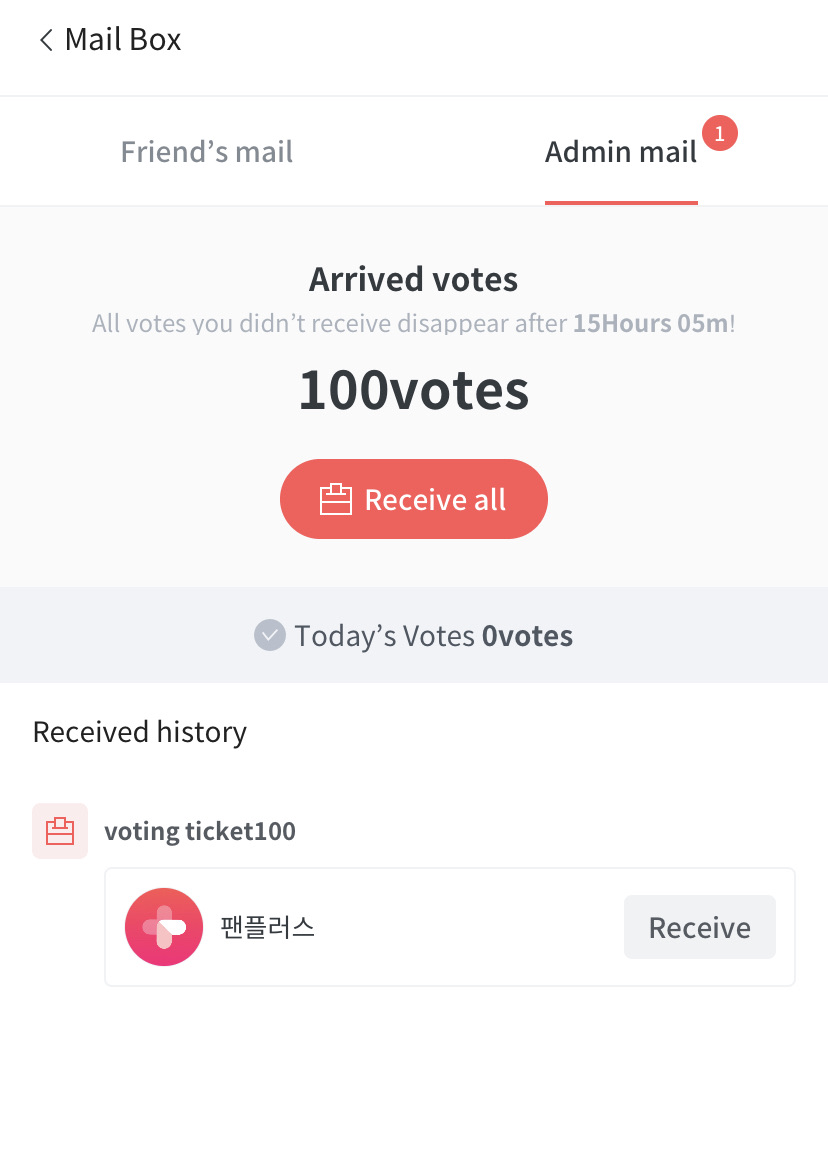
Task: Click the voting ticket100 label
Action: coord(200,831)
